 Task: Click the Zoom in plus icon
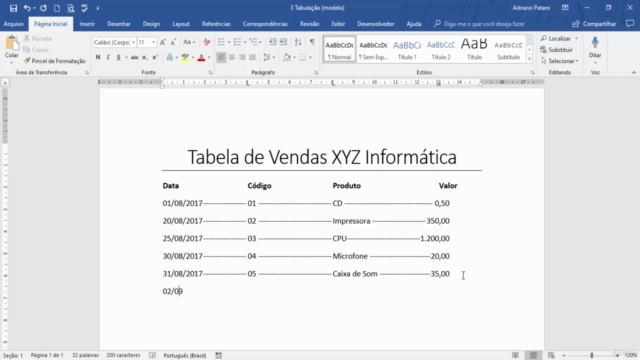click(617, 356)
